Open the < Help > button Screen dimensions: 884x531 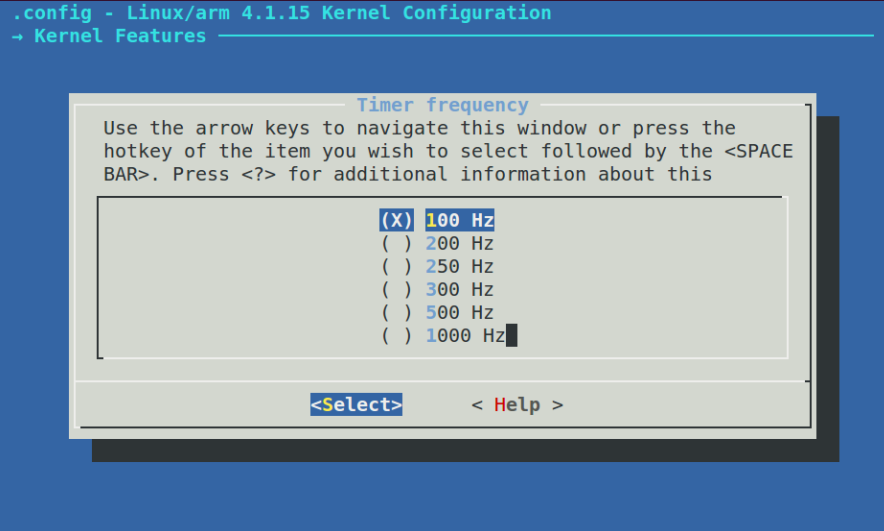click(x=517, y=405)
